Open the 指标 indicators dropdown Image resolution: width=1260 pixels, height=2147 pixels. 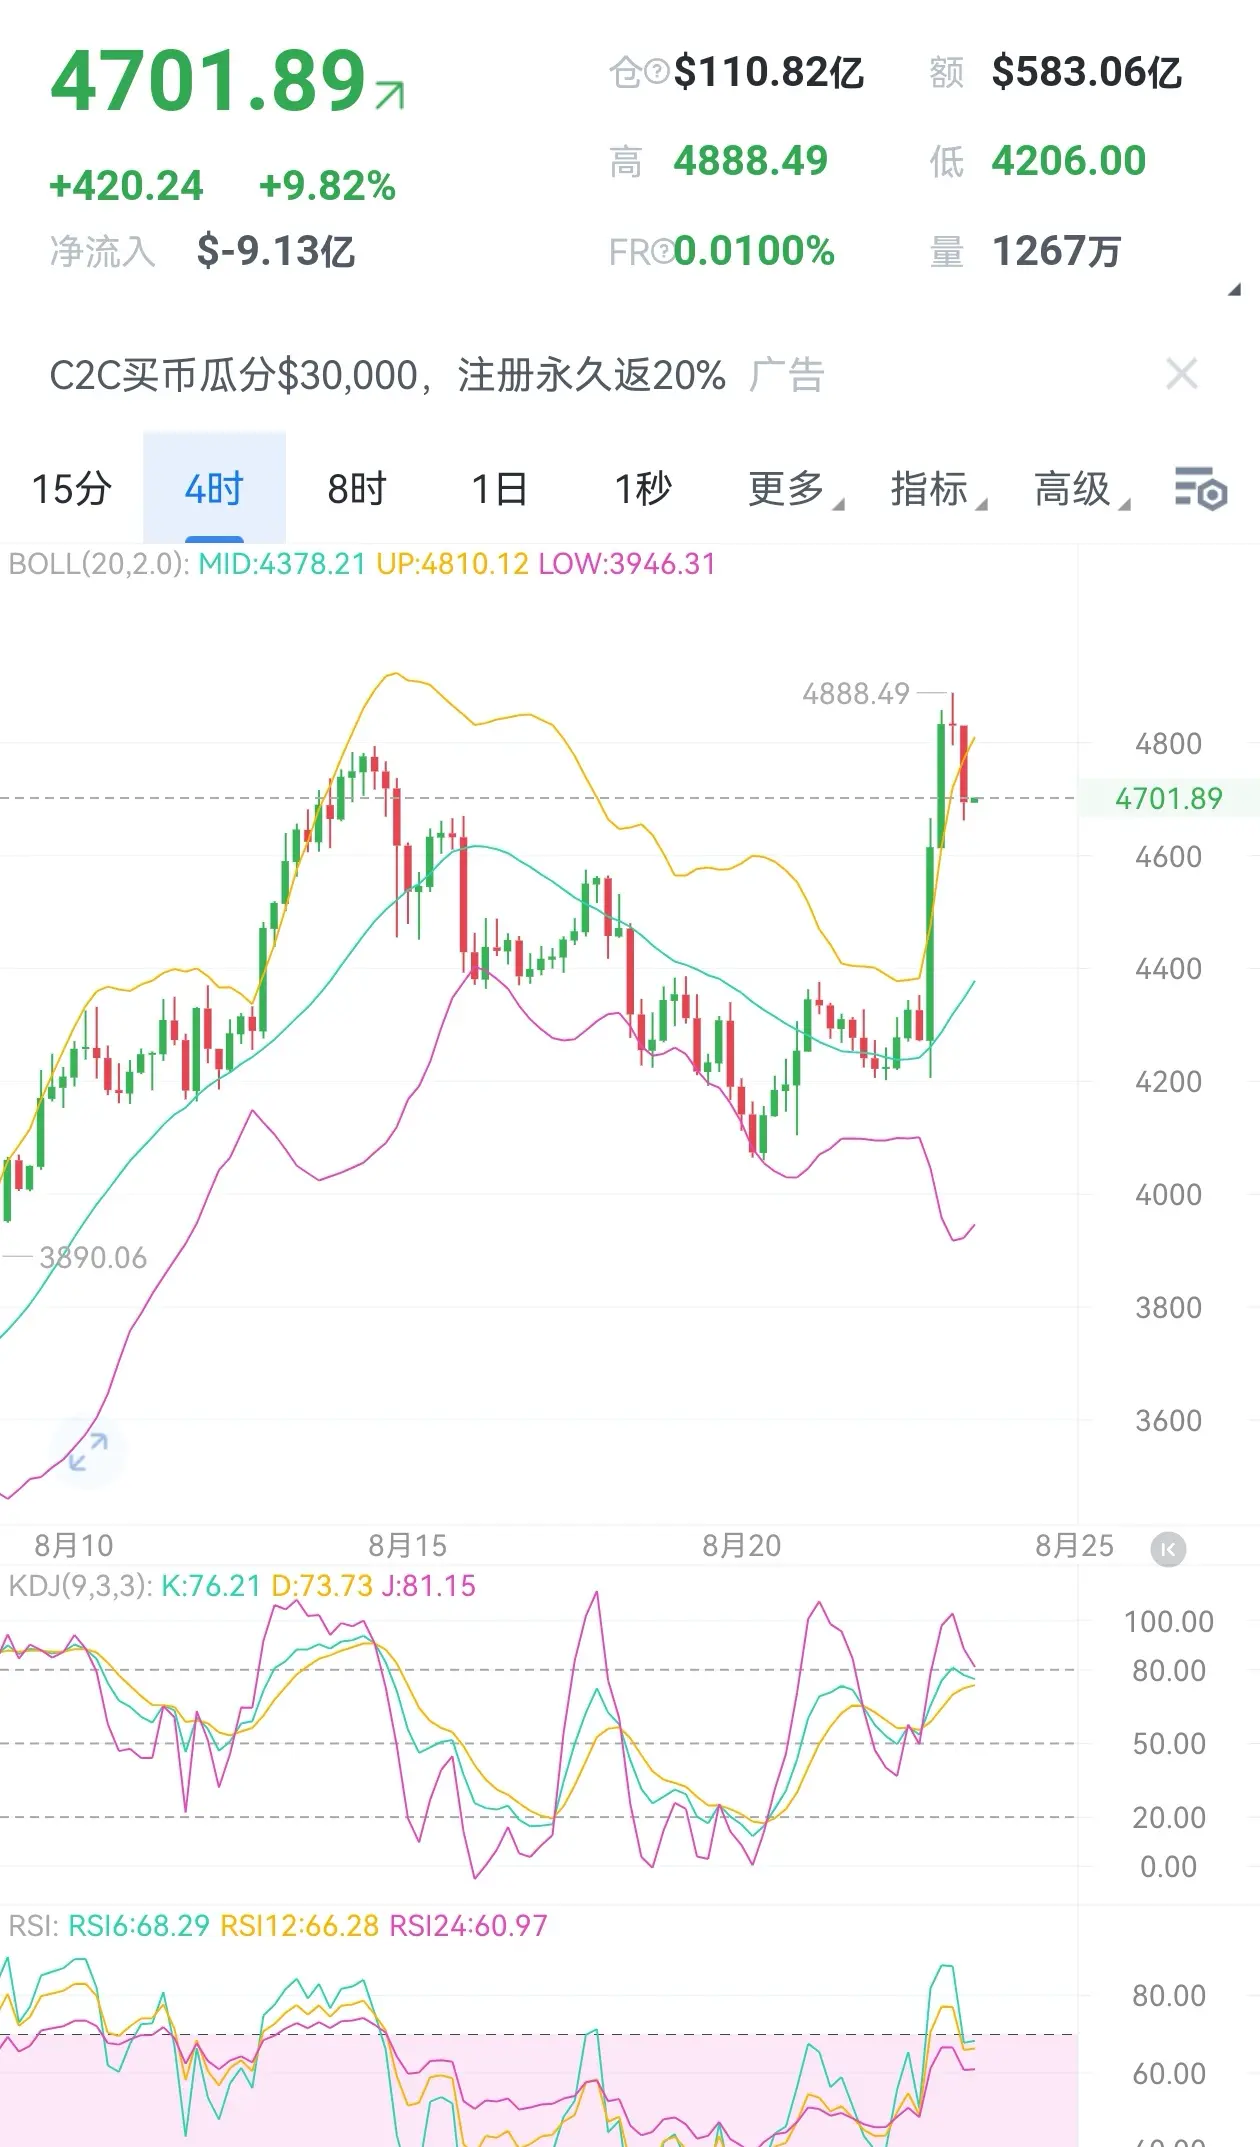click(x=938, y=489)
